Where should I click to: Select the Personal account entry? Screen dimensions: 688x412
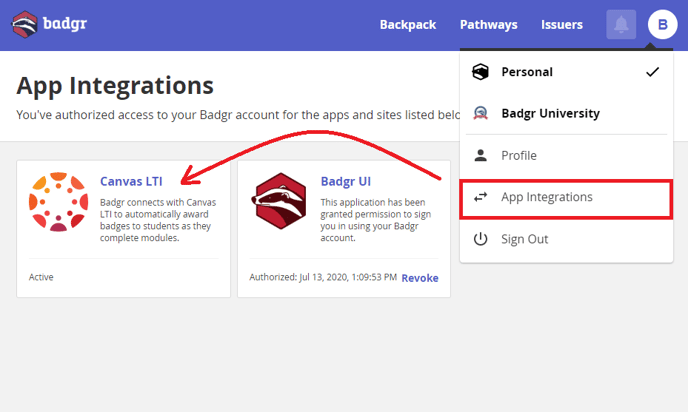pos(566,72)
